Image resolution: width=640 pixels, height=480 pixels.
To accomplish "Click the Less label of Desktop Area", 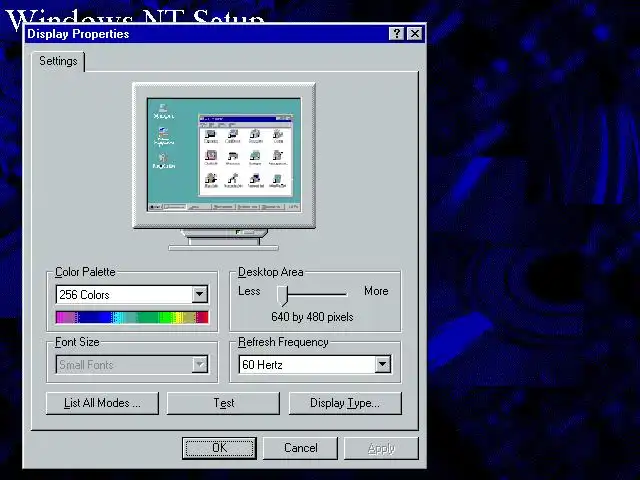I will click(x=249, y=291).
